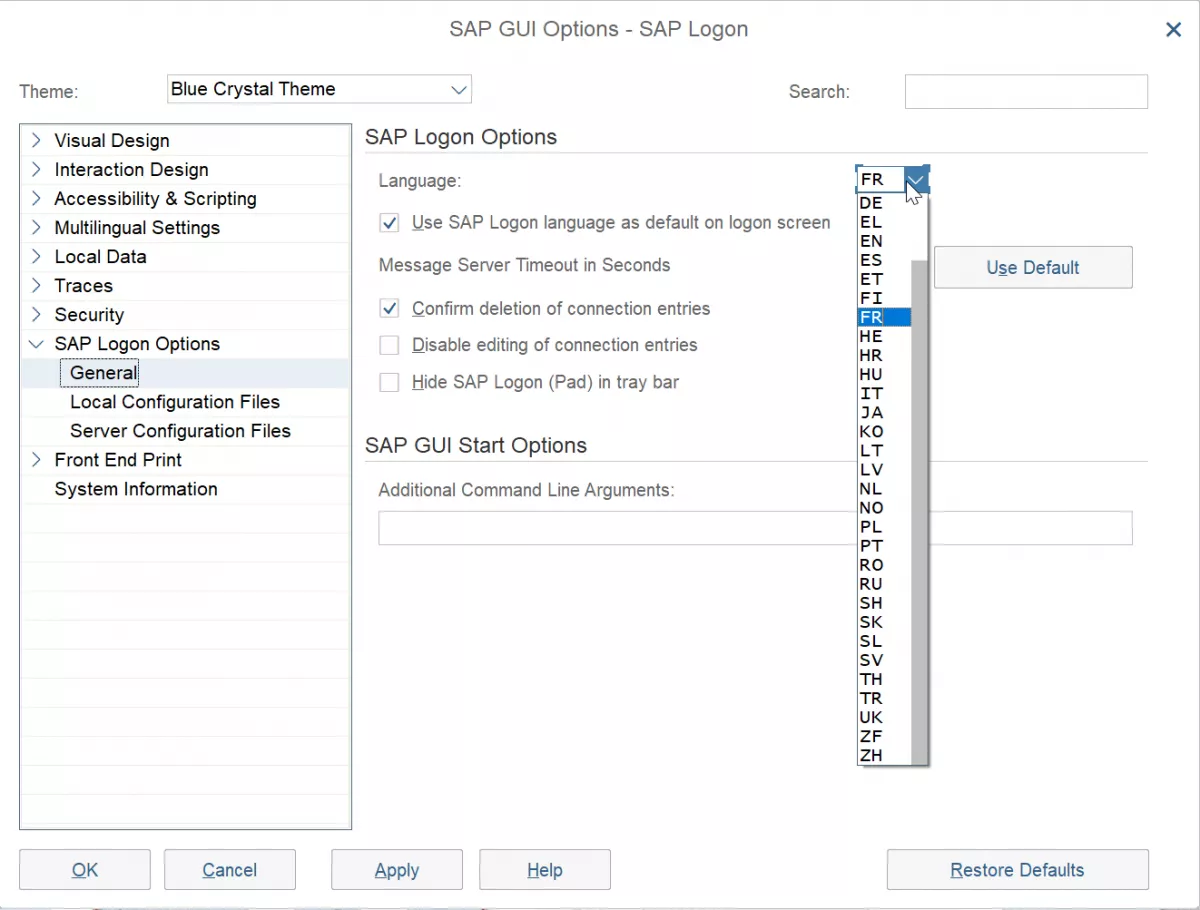
Task: Choose highlighted FR in language list
Action: point(884,317)
